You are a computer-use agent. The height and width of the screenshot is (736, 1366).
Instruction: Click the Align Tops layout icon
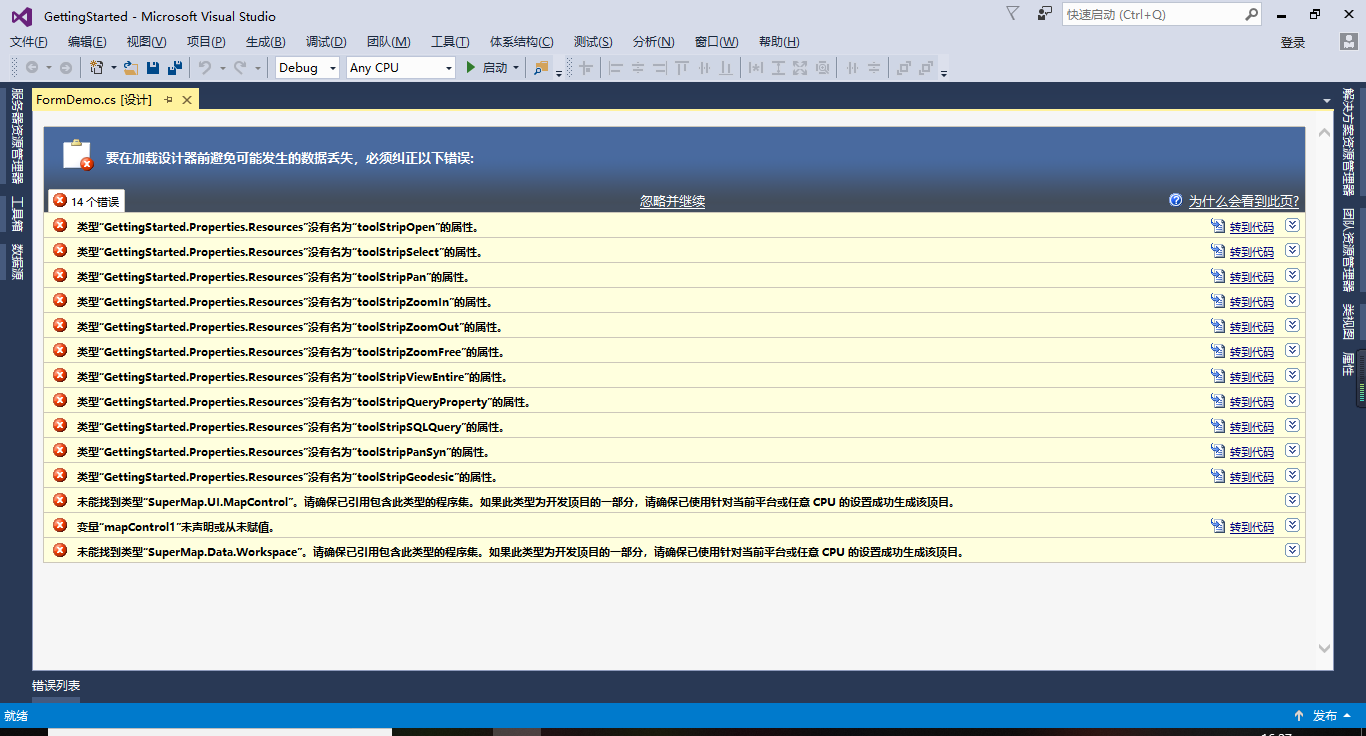point(682,68)
